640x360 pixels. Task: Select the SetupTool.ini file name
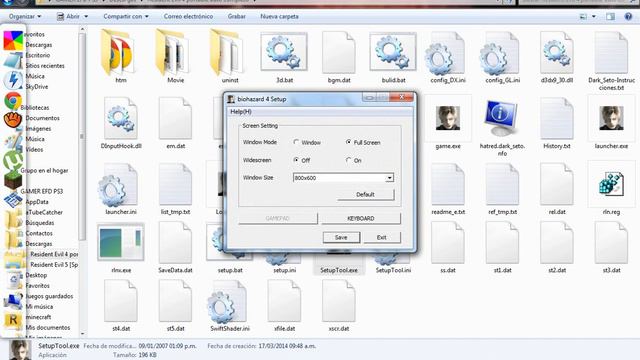[393, 270]
